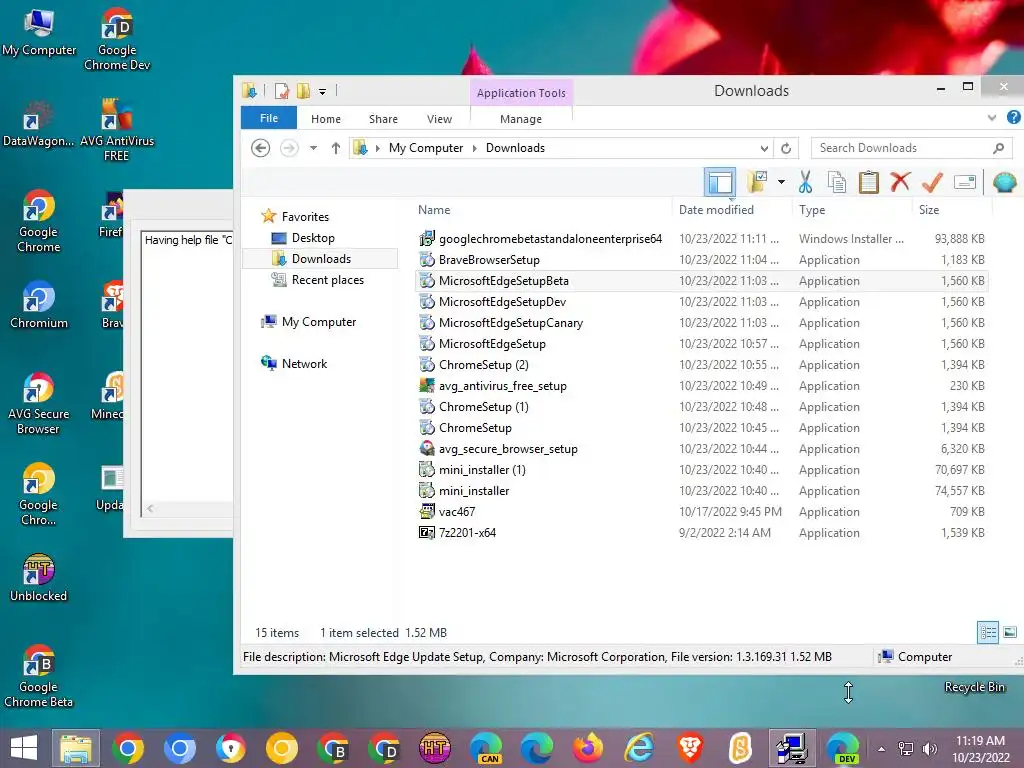Open folder options toolbar icon
This screenshot has height=768, width=1024.
click(x=758, y=182)
